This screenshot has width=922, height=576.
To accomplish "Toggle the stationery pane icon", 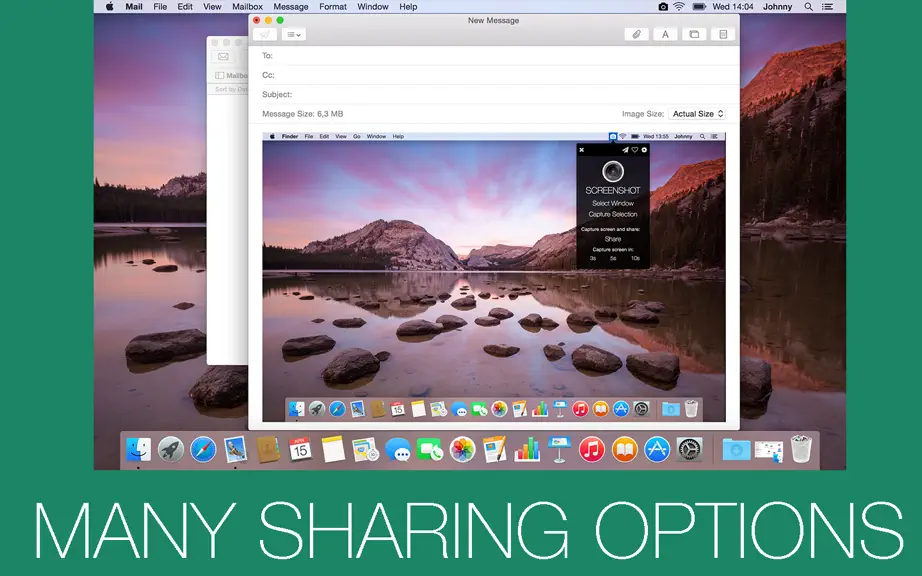I will (x=723, y=35).
